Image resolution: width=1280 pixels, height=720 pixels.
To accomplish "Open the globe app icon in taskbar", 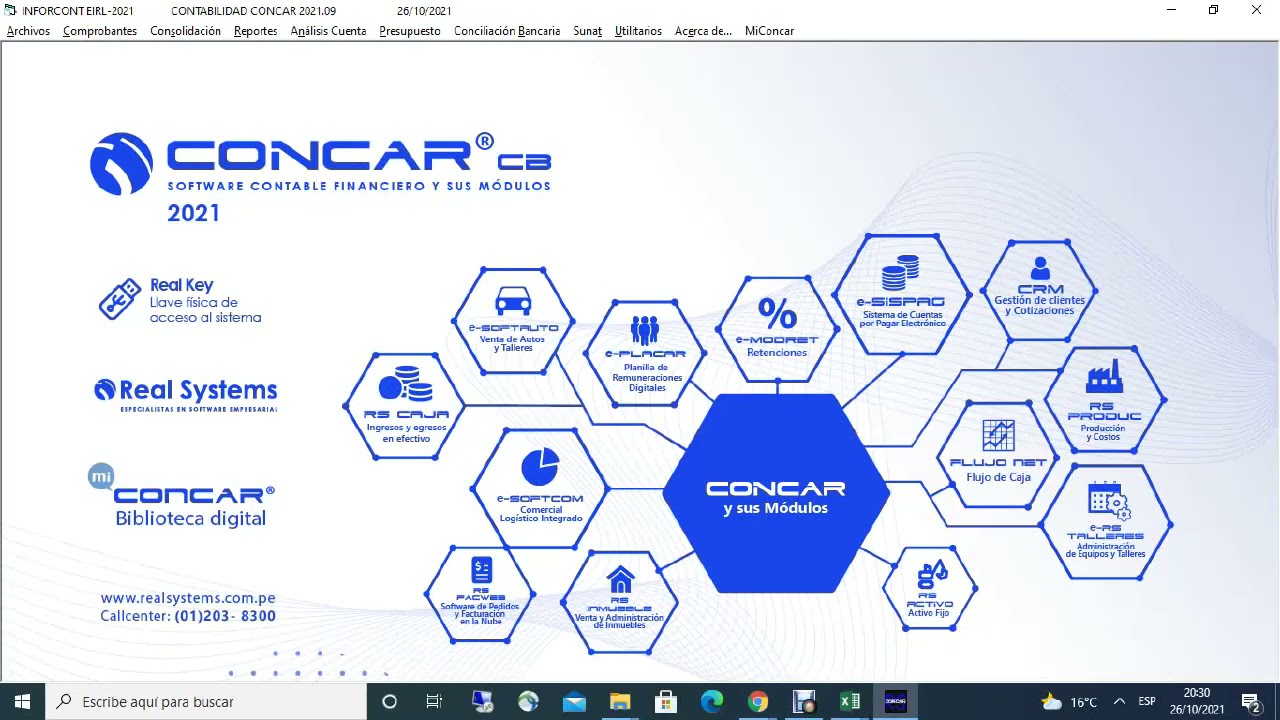I will [x=528, y=702].
